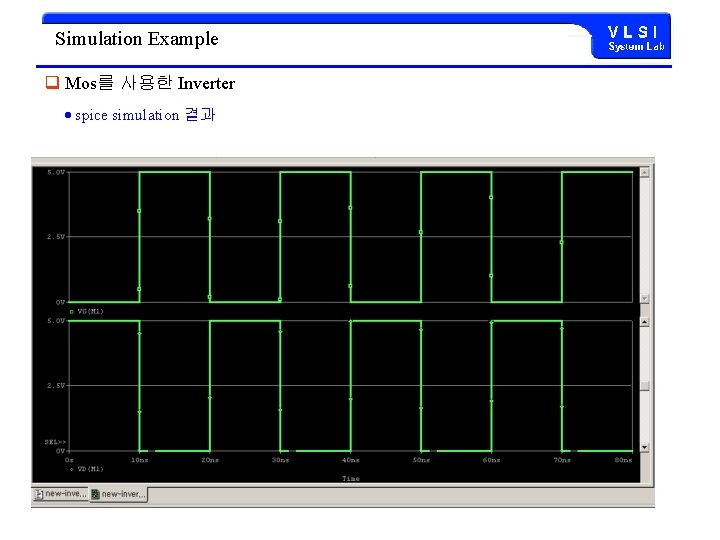720x540 pixels.
Task: Click the bottom plot's scroll-down arrow
Action: coord(645,447)
